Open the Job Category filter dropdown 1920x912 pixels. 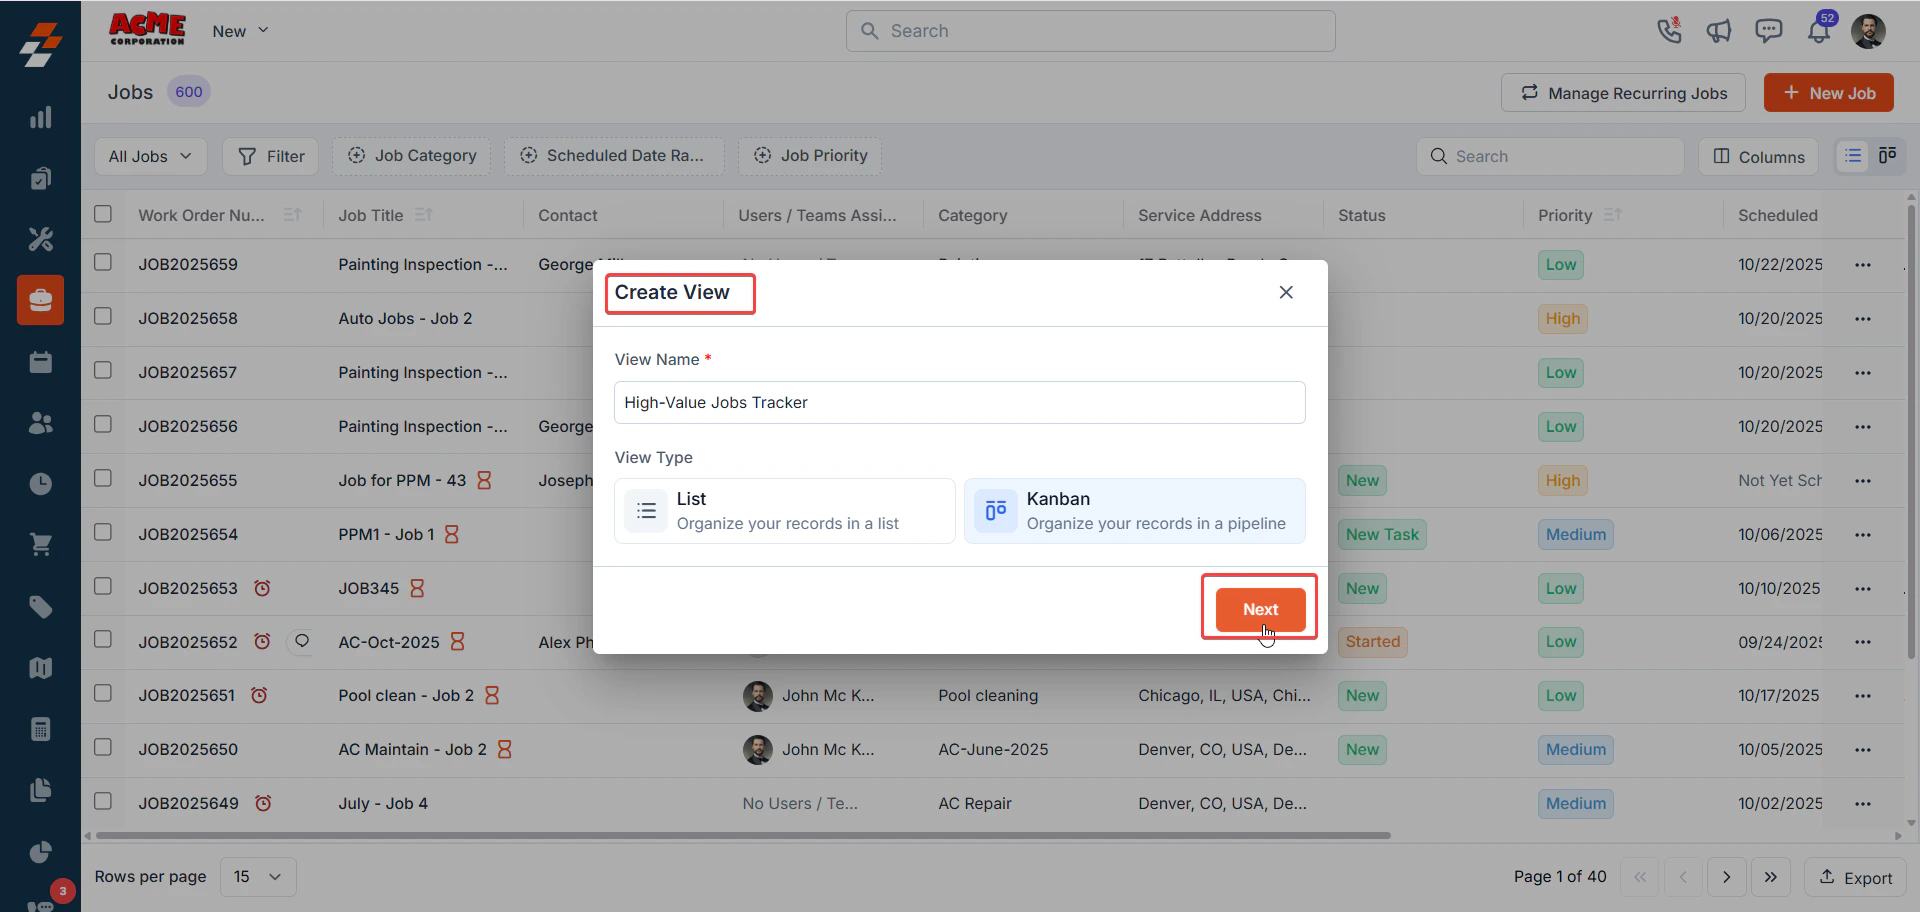pyautogui.click(x=412, y=156)
